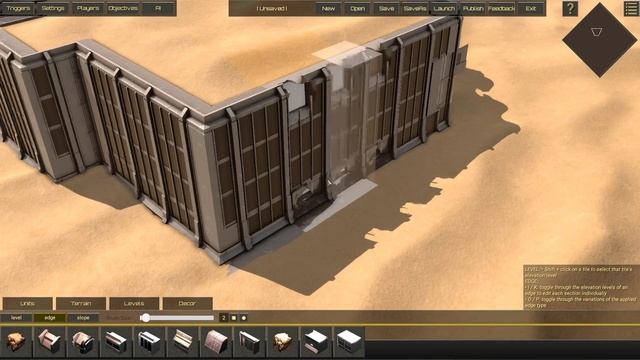Switch to the Levels tab

point(134,303)
